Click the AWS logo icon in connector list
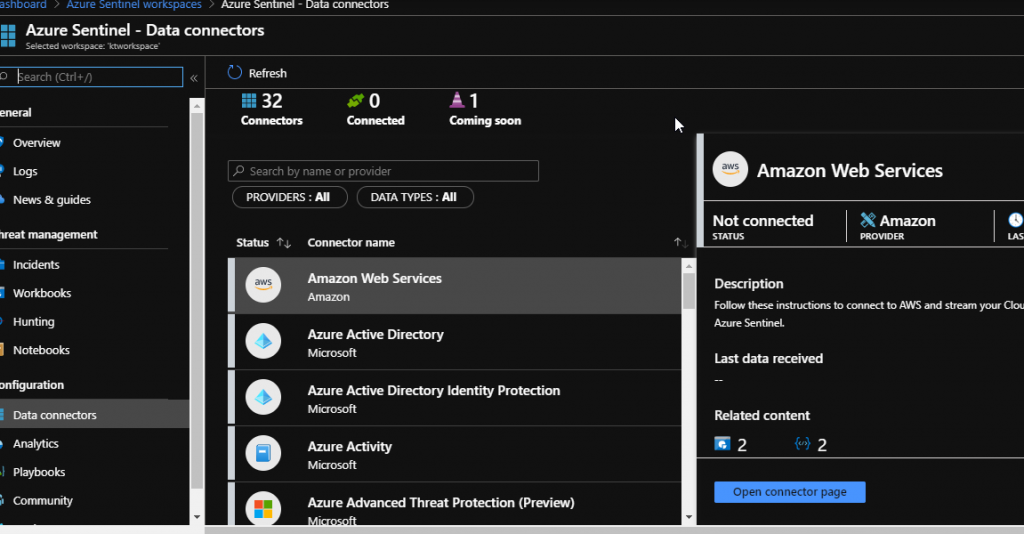This screenshot has width=1024, height=534. [263, 286]
